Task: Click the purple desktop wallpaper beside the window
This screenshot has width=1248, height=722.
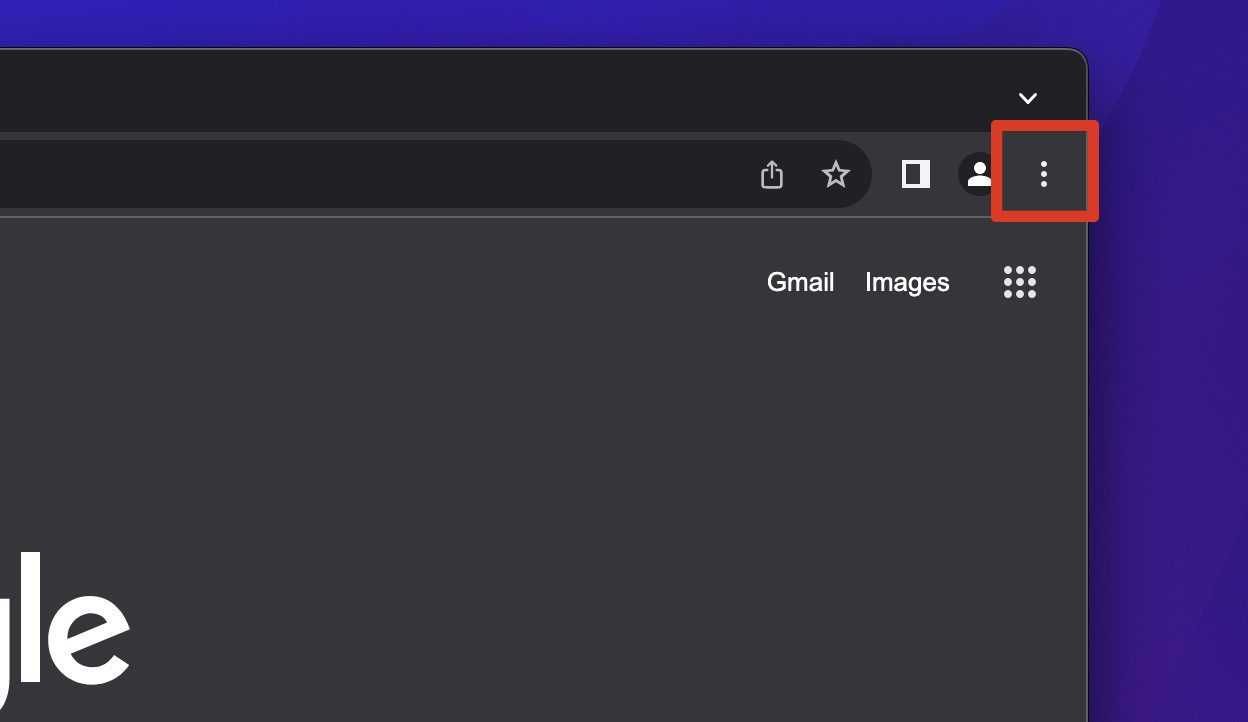Action: 1170,450
